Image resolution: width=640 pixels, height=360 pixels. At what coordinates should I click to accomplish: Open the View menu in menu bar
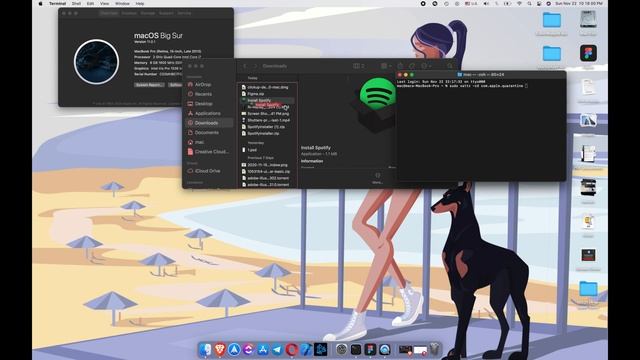[104, 4]
